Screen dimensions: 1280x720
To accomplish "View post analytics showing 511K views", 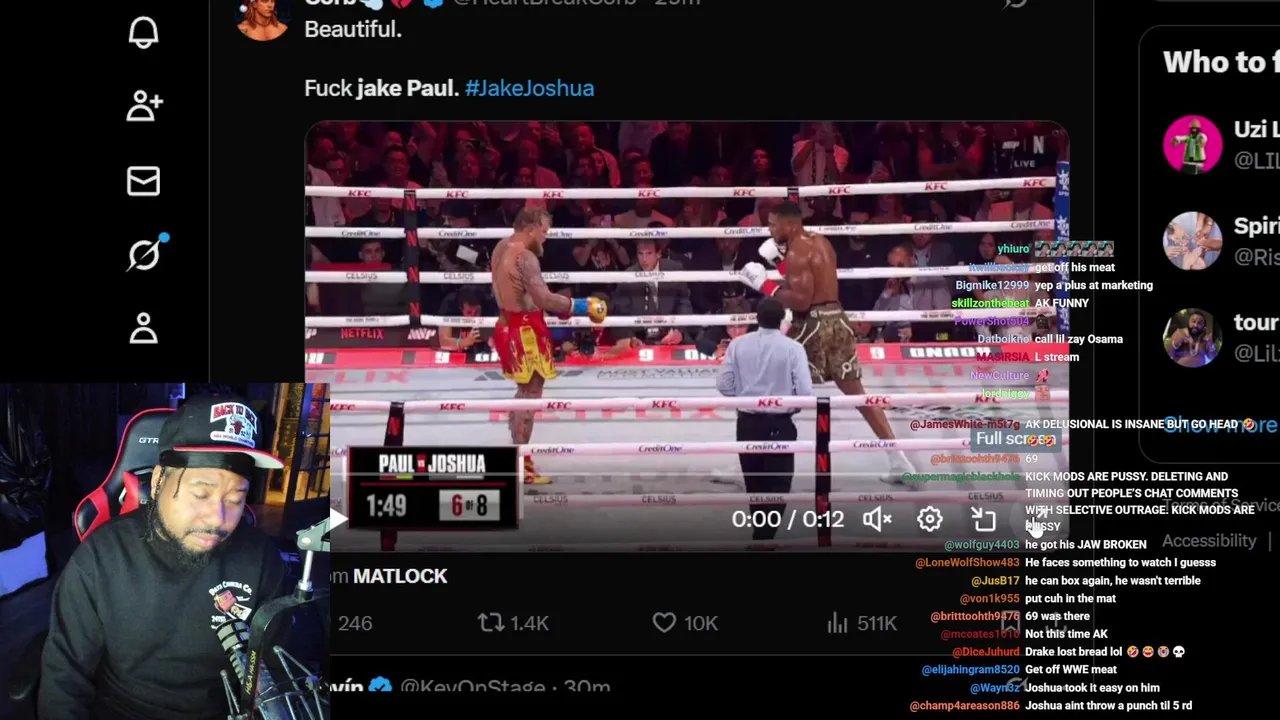I will (x=862, y=623).
